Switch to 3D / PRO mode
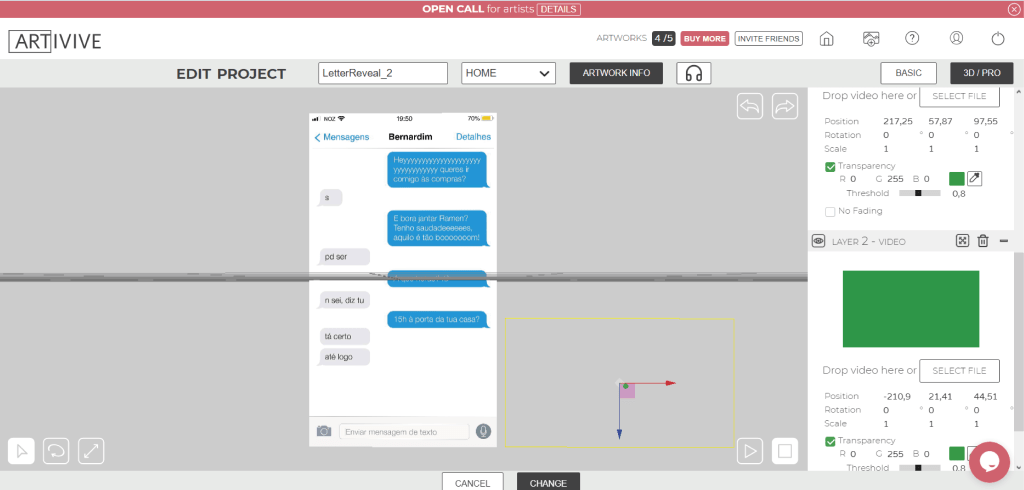This screenshot has width=1024, height=490. tap(981, 73)
